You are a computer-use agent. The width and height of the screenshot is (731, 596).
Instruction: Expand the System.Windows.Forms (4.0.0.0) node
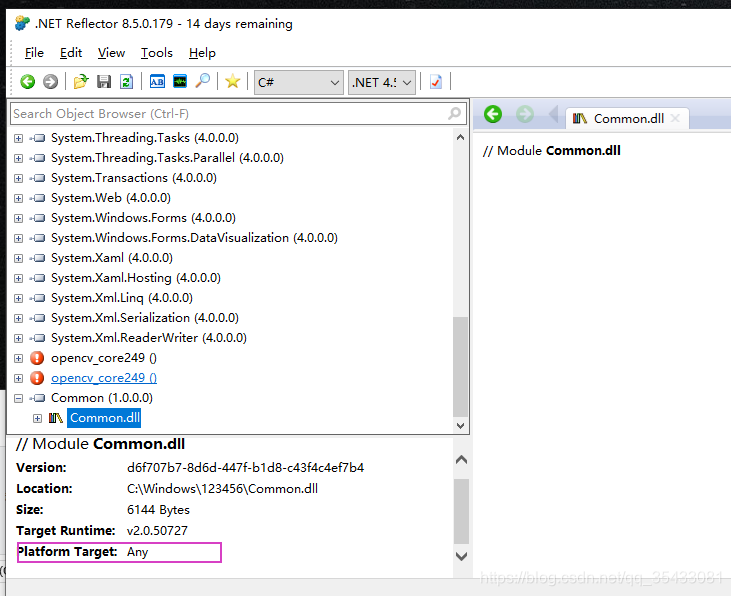pos(18,218)
